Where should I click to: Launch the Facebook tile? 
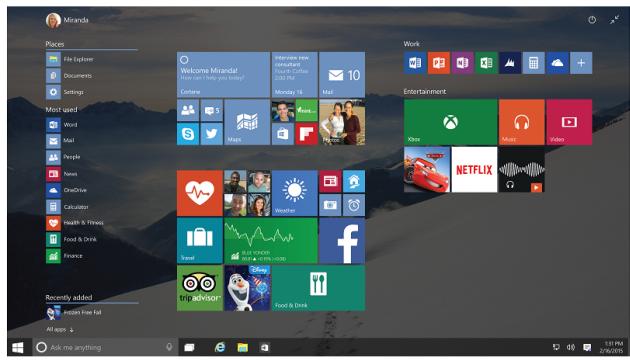[342, 240]
